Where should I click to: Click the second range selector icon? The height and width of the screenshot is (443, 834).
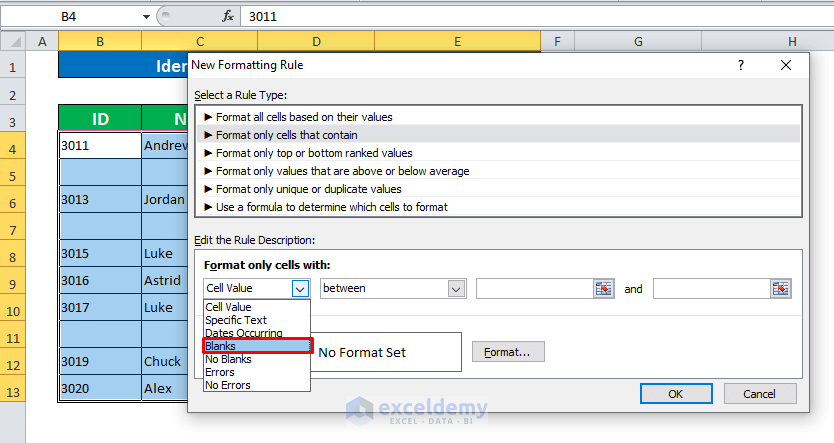[x=780, y=288]
